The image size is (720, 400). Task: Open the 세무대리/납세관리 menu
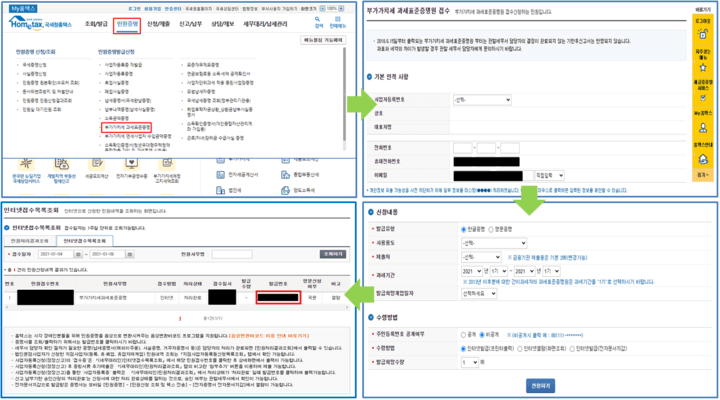[265, 24]
